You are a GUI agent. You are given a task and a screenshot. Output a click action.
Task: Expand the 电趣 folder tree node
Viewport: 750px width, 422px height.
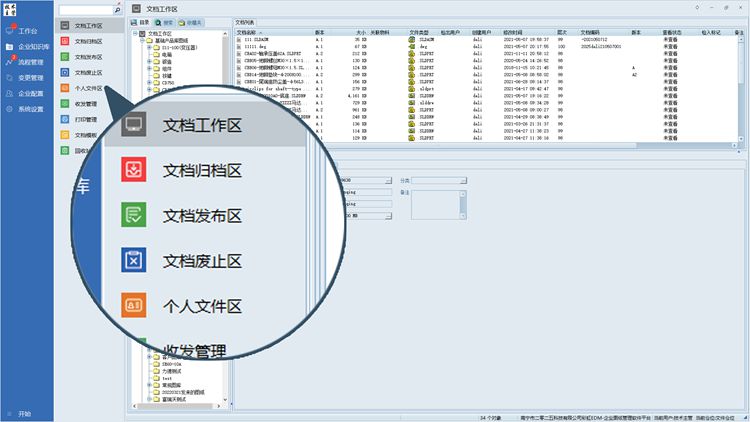click(x=149, y=53)
